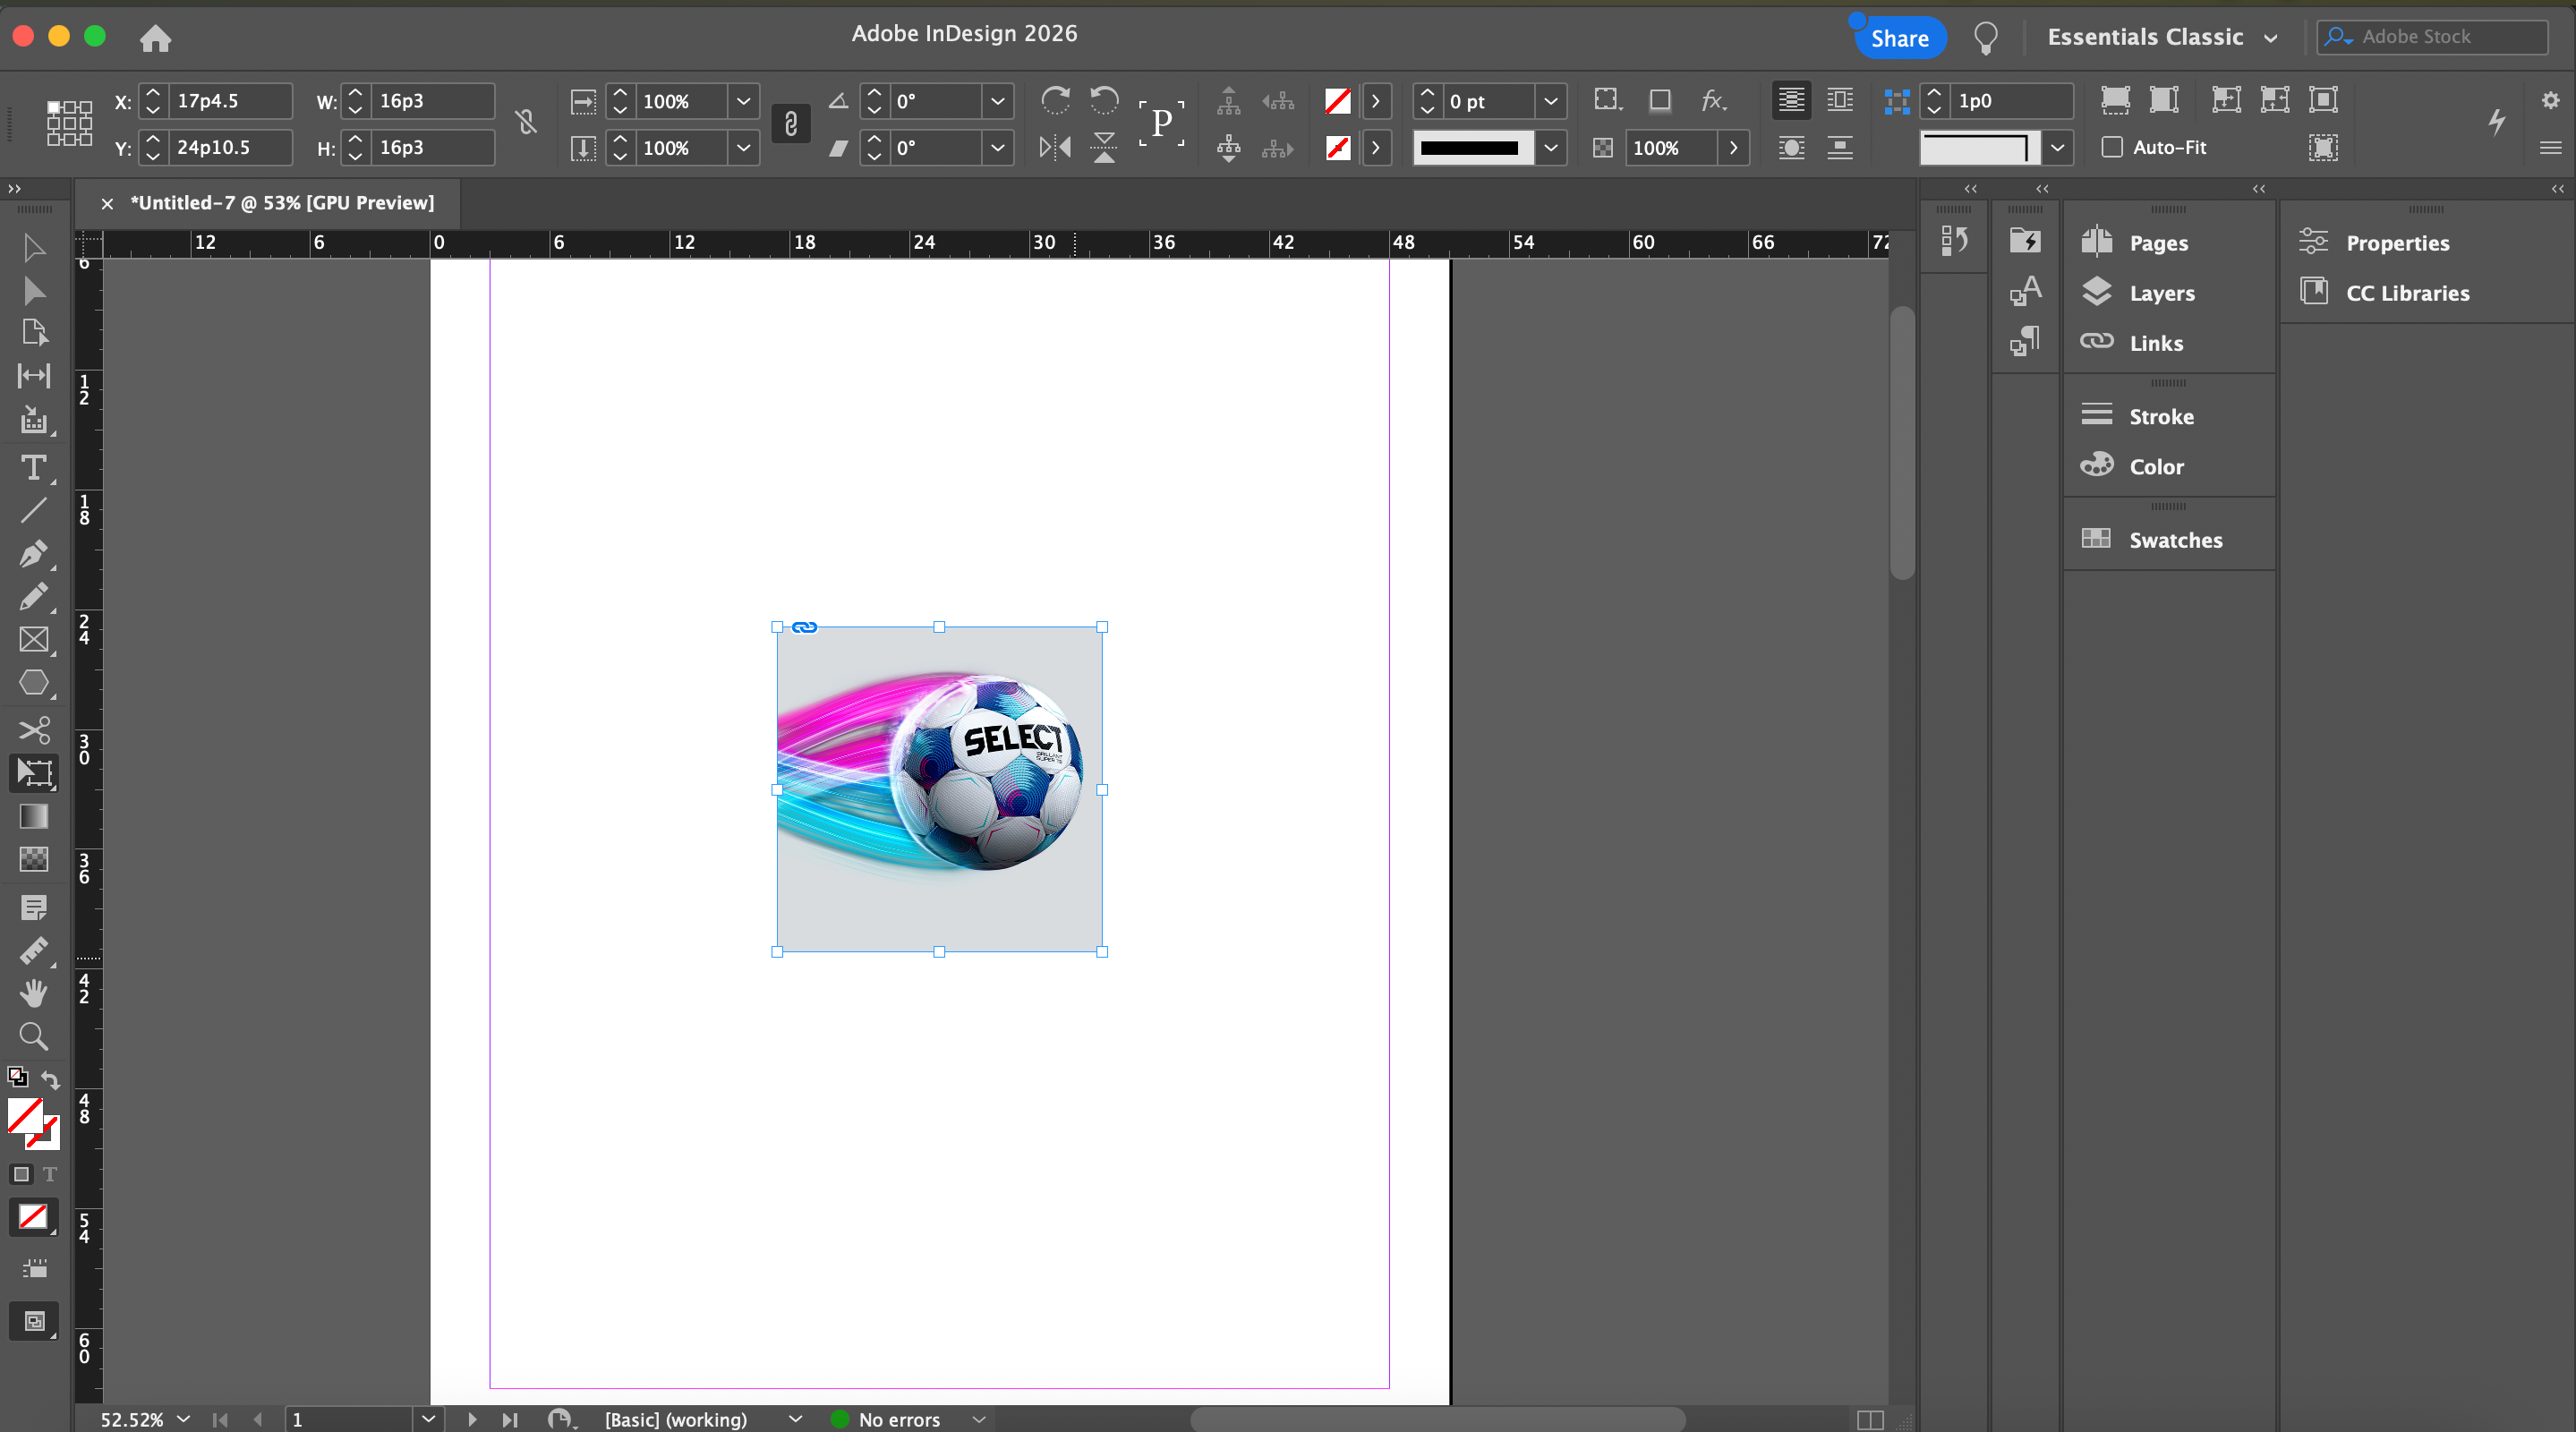Viewport: 2576px width, 1432px height.
Task: Open the zoom level dropdown in status bar
Action: (183, 1418)
